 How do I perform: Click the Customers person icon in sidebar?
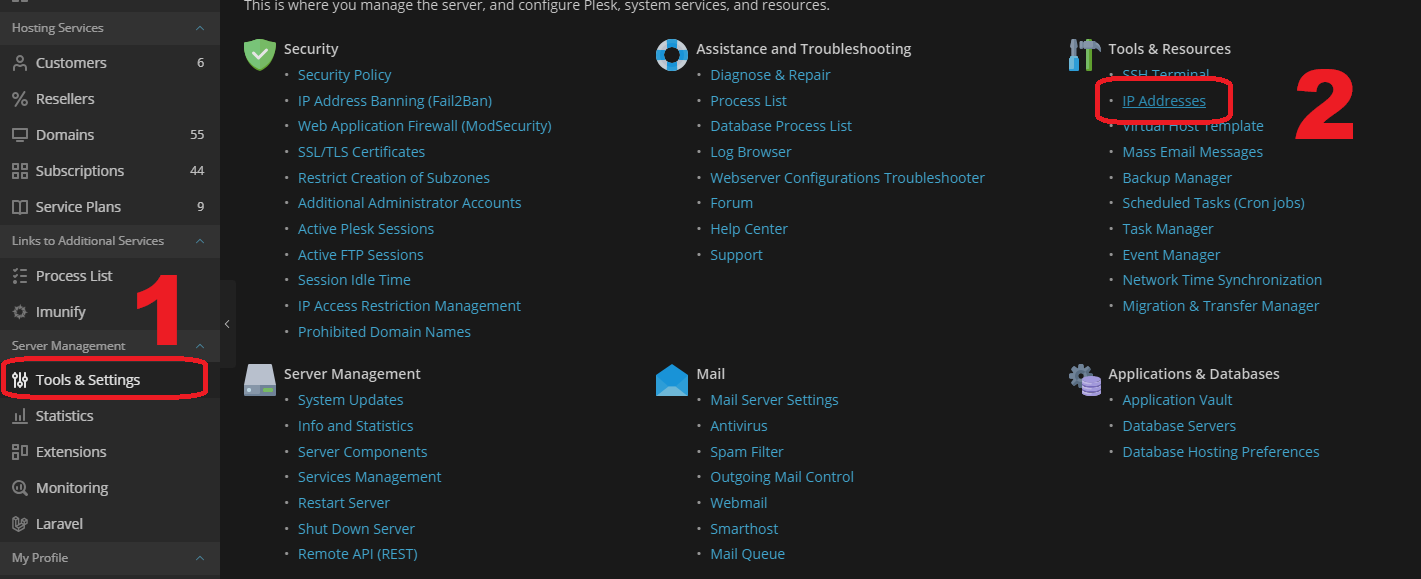[x=19, y=63]
